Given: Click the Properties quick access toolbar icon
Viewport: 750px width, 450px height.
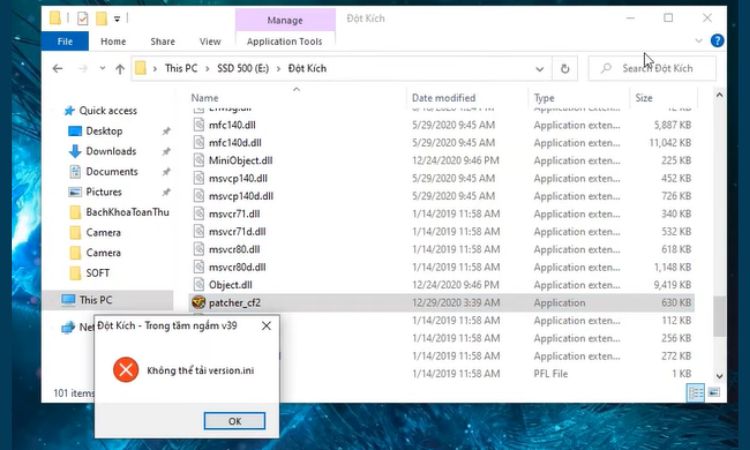Looking at the screenshot, I should (x=82, y=19).
